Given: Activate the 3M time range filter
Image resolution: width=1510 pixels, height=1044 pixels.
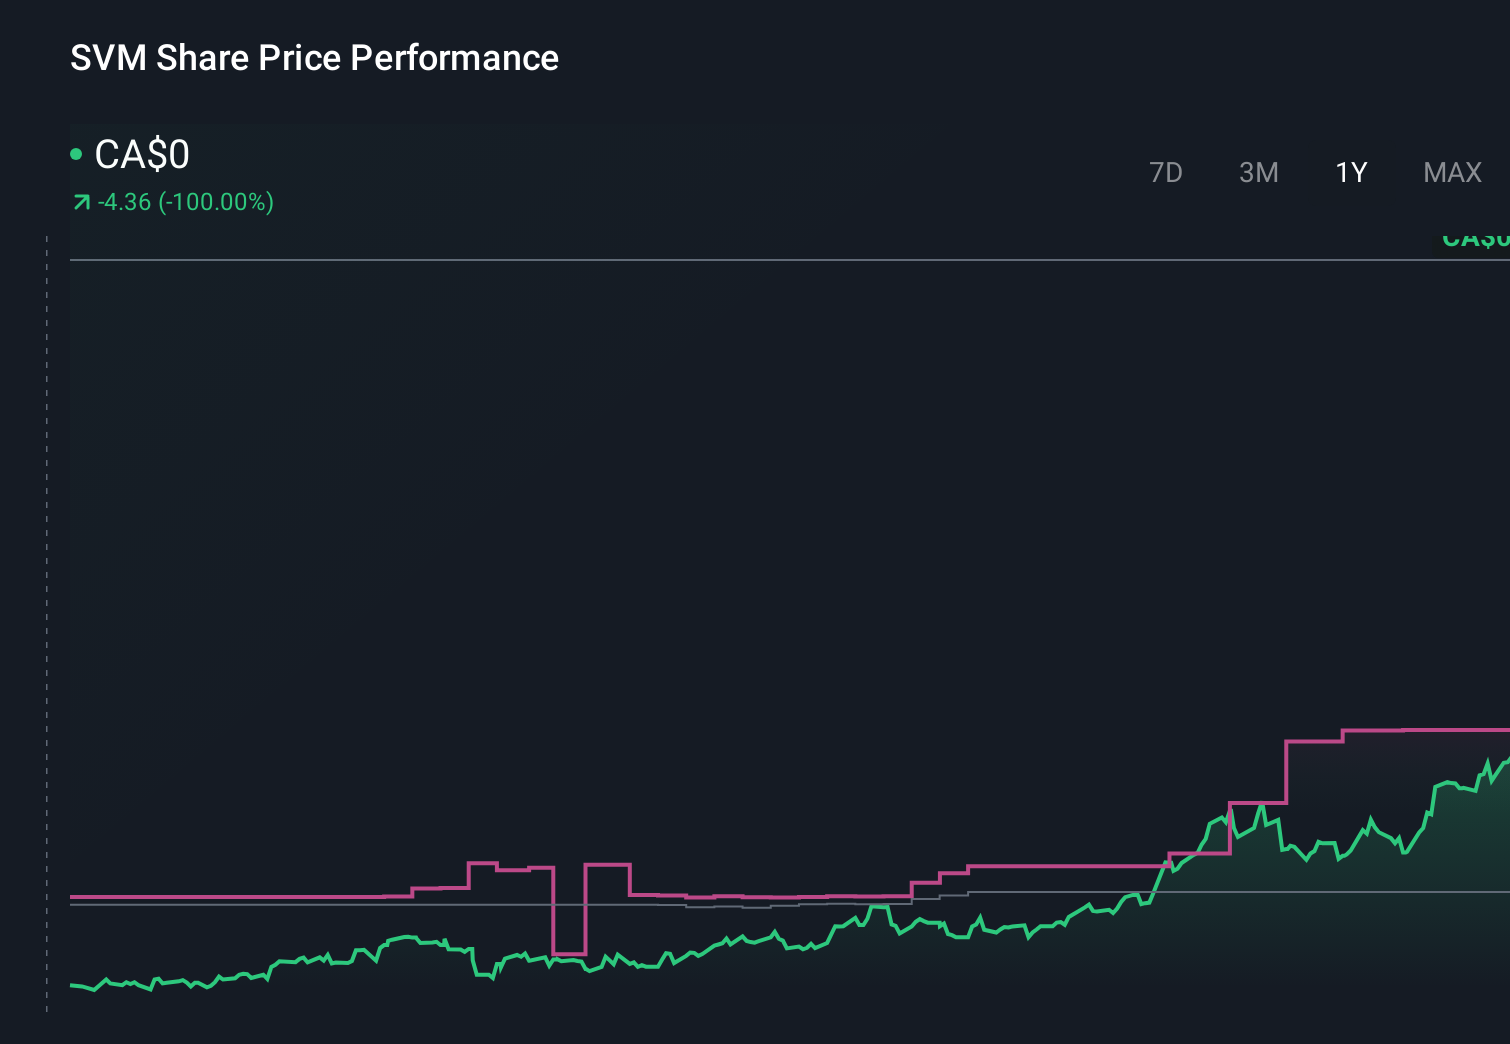Looking at the screenshot, I should pyautogui.click(x=1259, y=172).
